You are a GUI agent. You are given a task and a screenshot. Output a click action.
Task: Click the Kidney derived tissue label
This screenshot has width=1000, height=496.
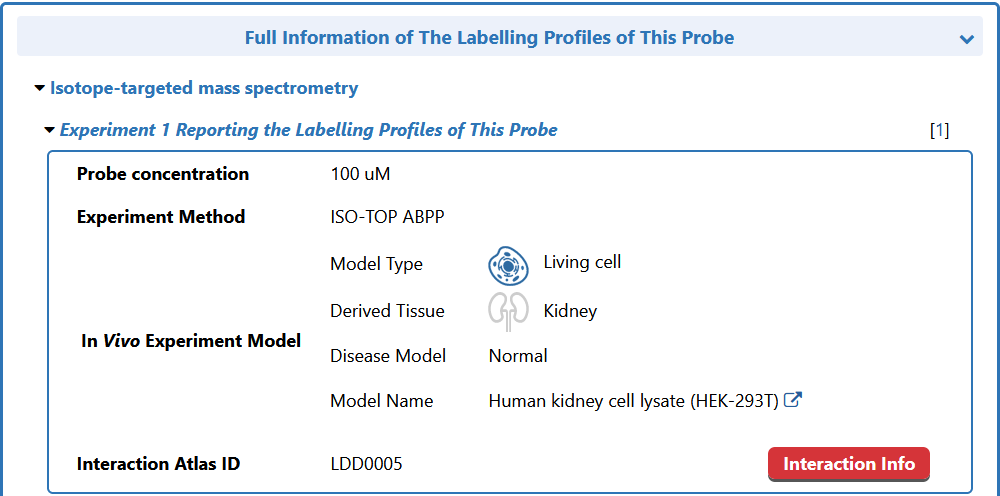(570, 311)
